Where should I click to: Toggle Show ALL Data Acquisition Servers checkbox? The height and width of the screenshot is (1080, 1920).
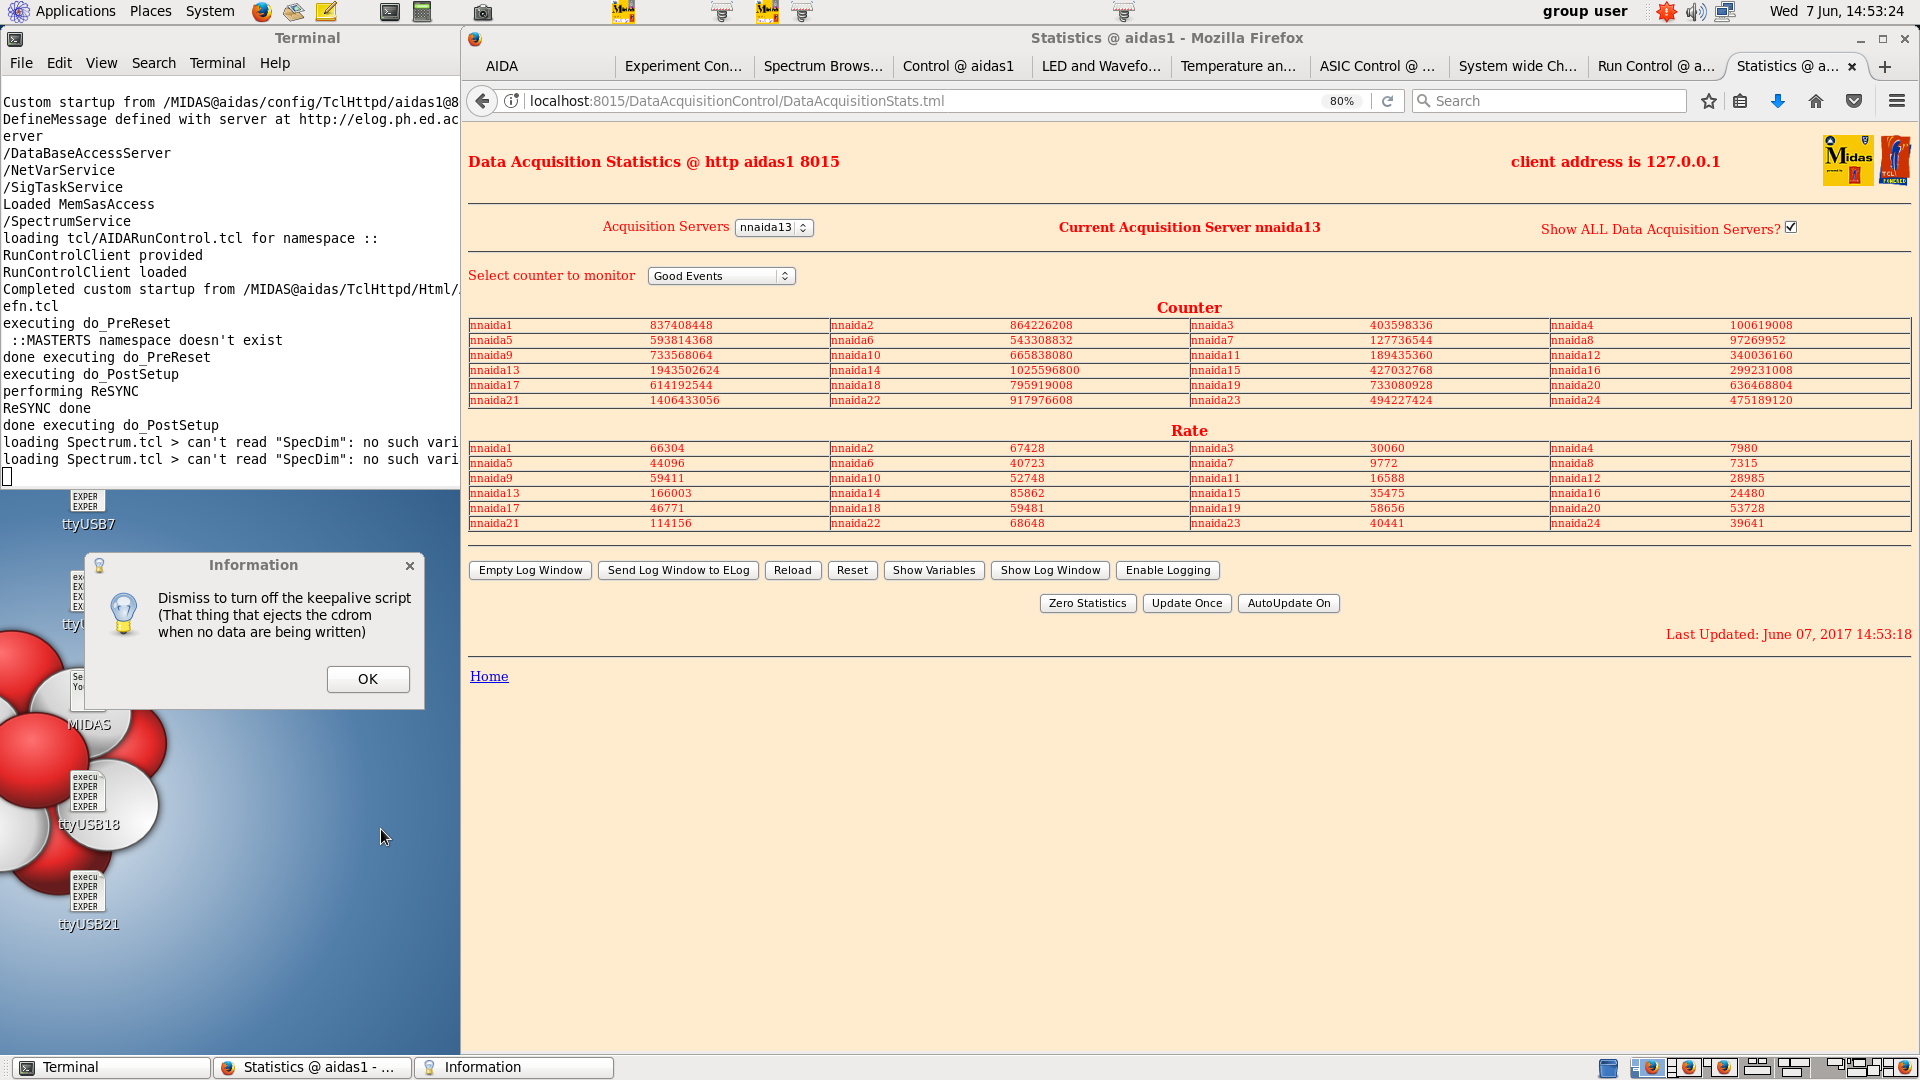tap(1791, 227)
